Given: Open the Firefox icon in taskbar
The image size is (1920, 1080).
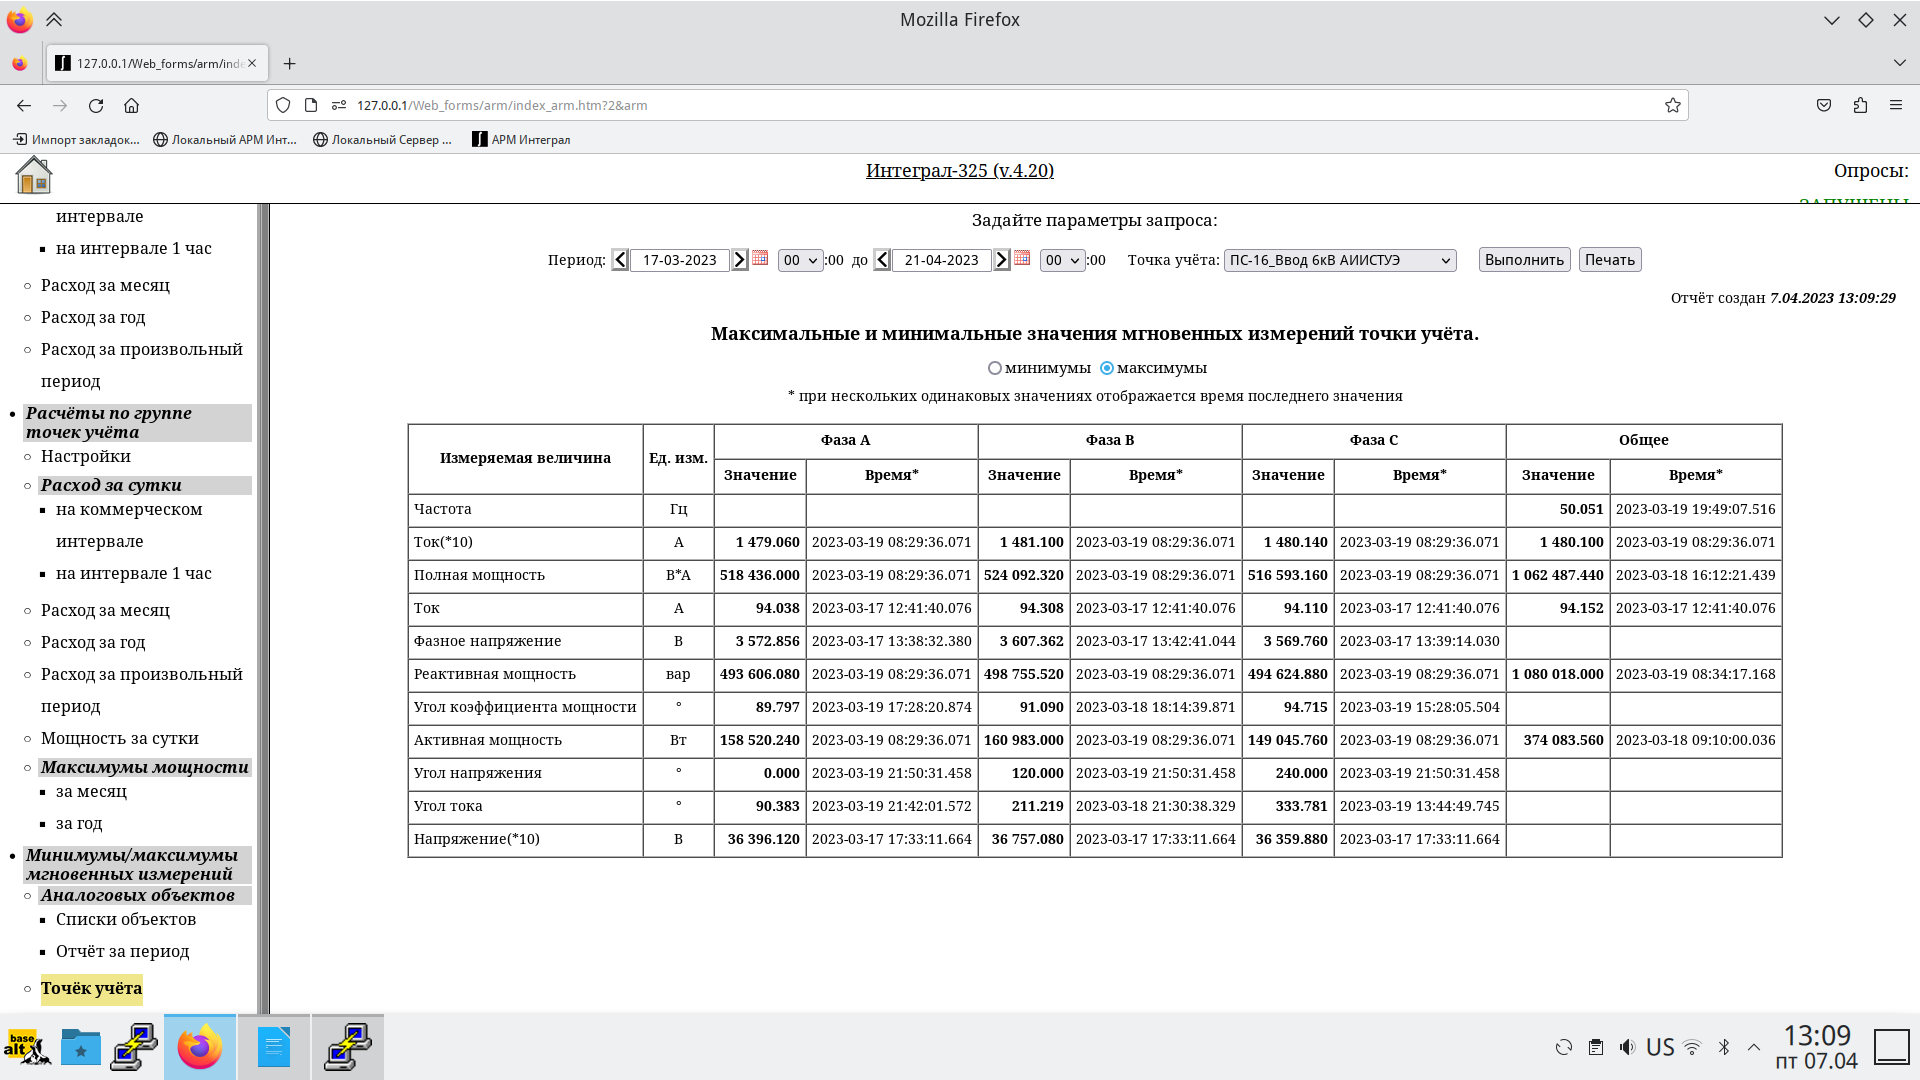Looking at the screenshot, I should pos(200,1047).
